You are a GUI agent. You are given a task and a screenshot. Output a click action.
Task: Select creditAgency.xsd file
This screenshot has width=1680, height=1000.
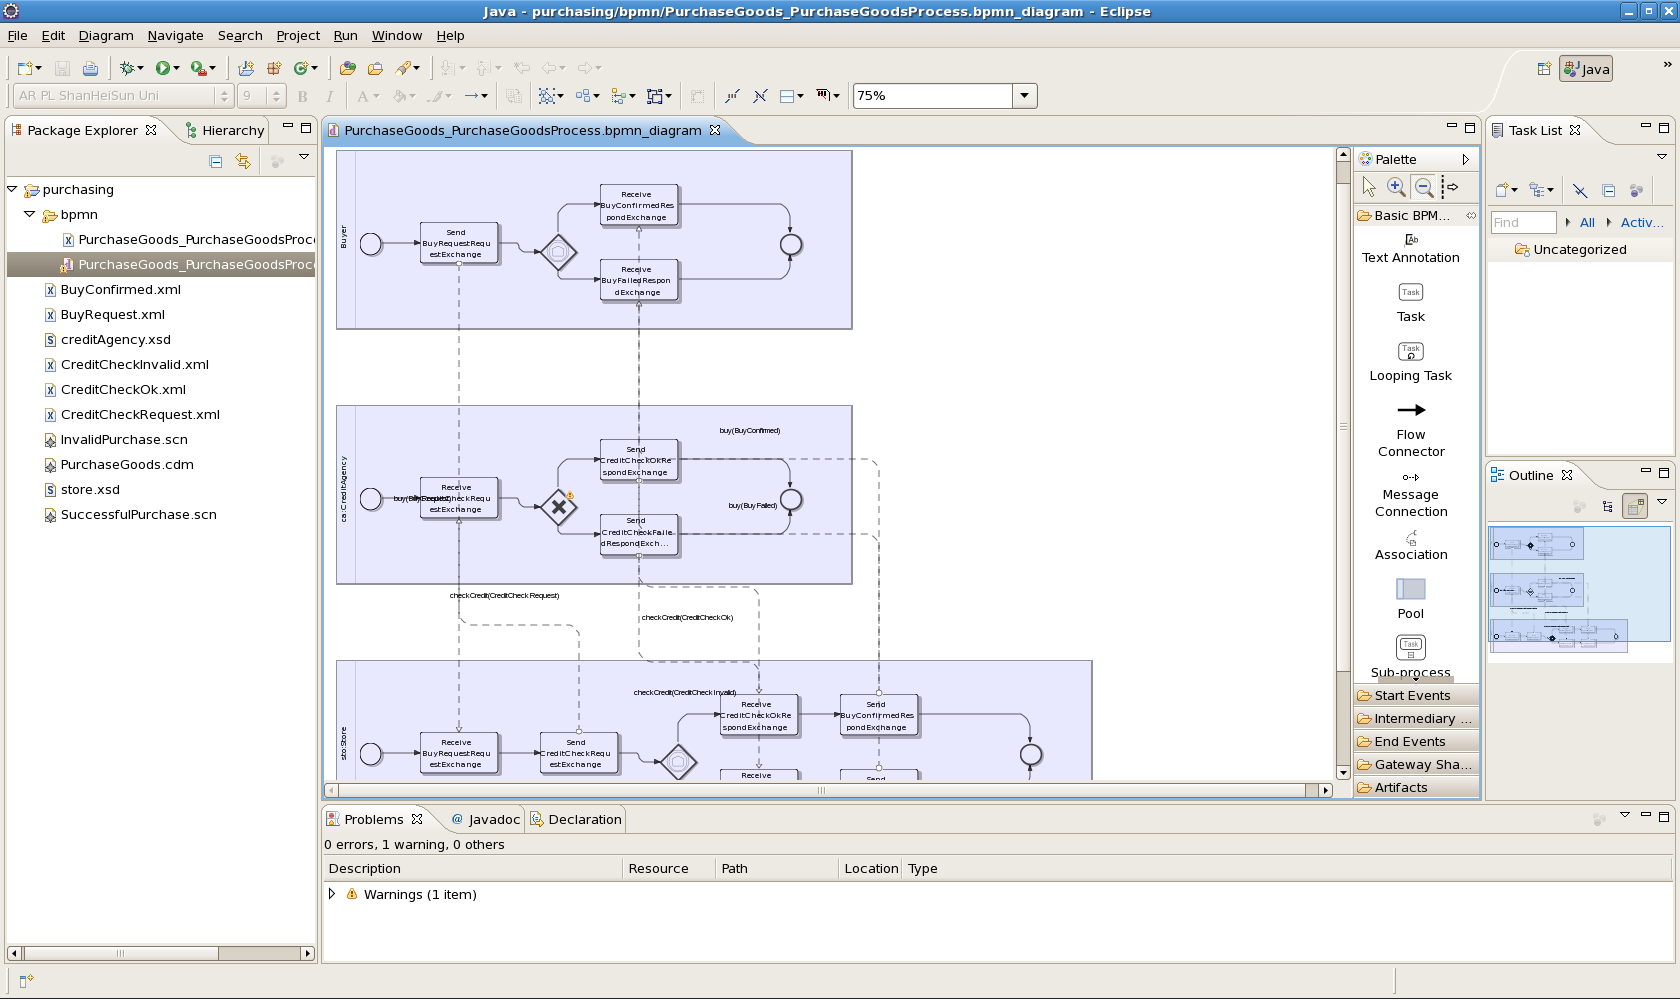pyautogui.click(x=115, y=340)
